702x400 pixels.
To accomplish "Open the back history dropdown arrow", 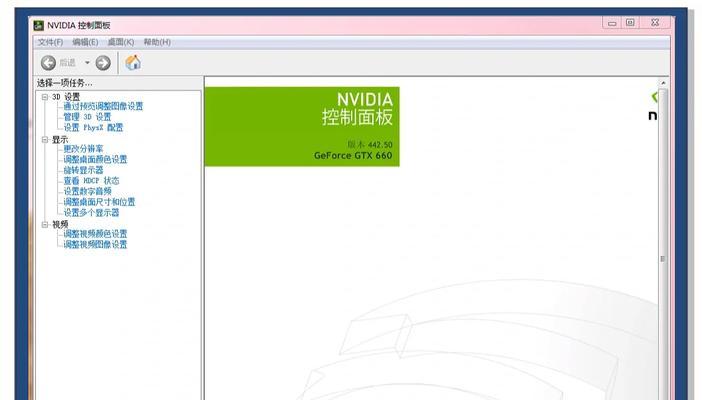I will pyautogui.click(x=87, y=63).
